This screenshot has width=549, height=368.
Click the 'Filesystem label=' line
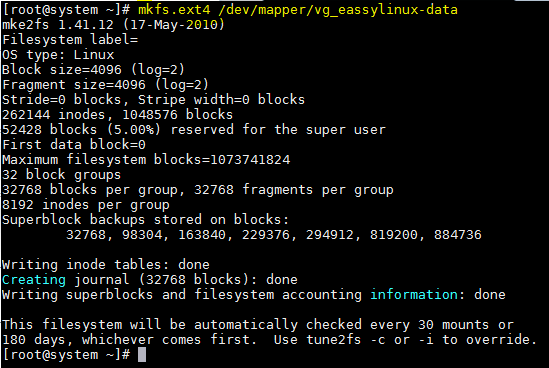point(70,39)
